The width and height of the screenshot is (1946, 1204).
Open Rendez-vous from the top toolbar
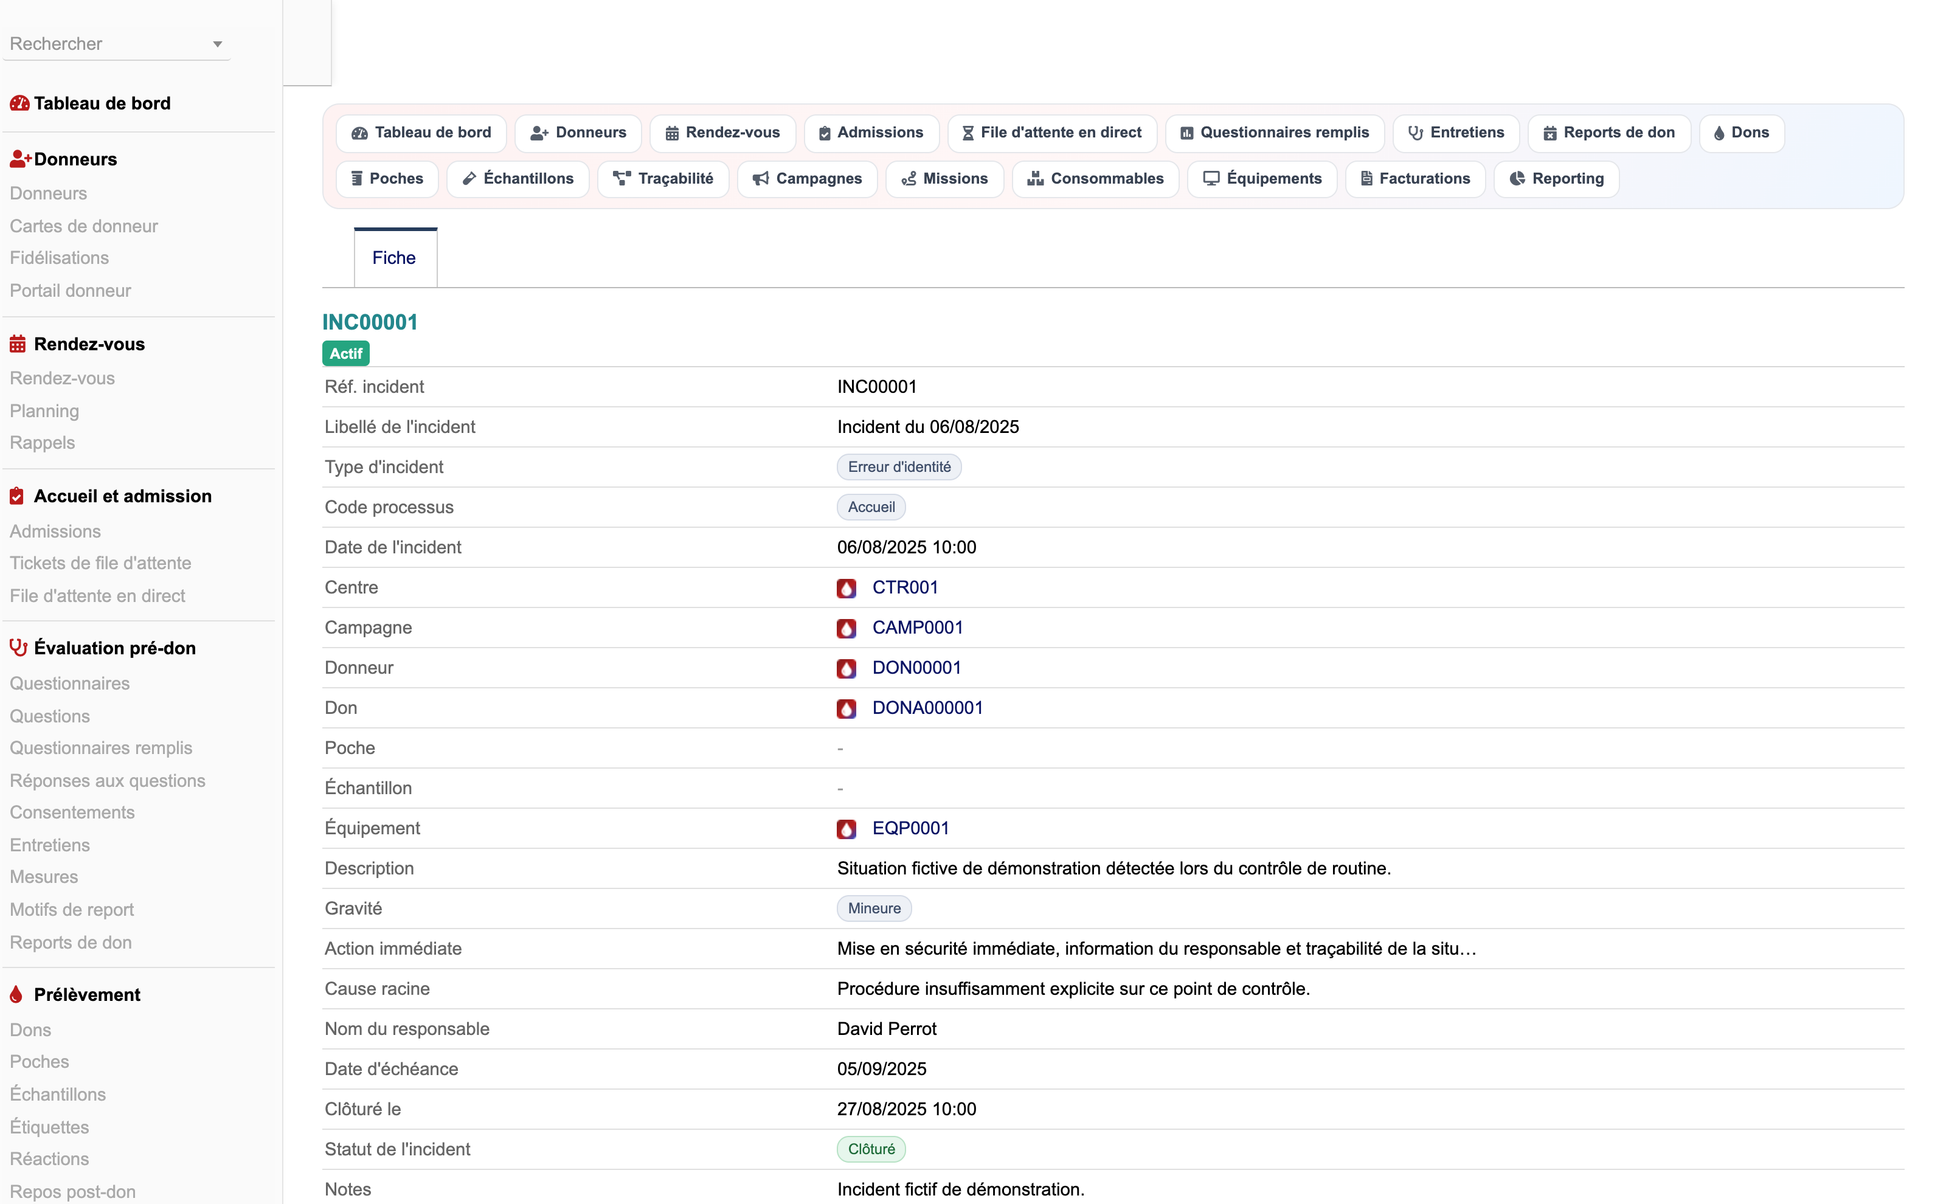(722, 133)
